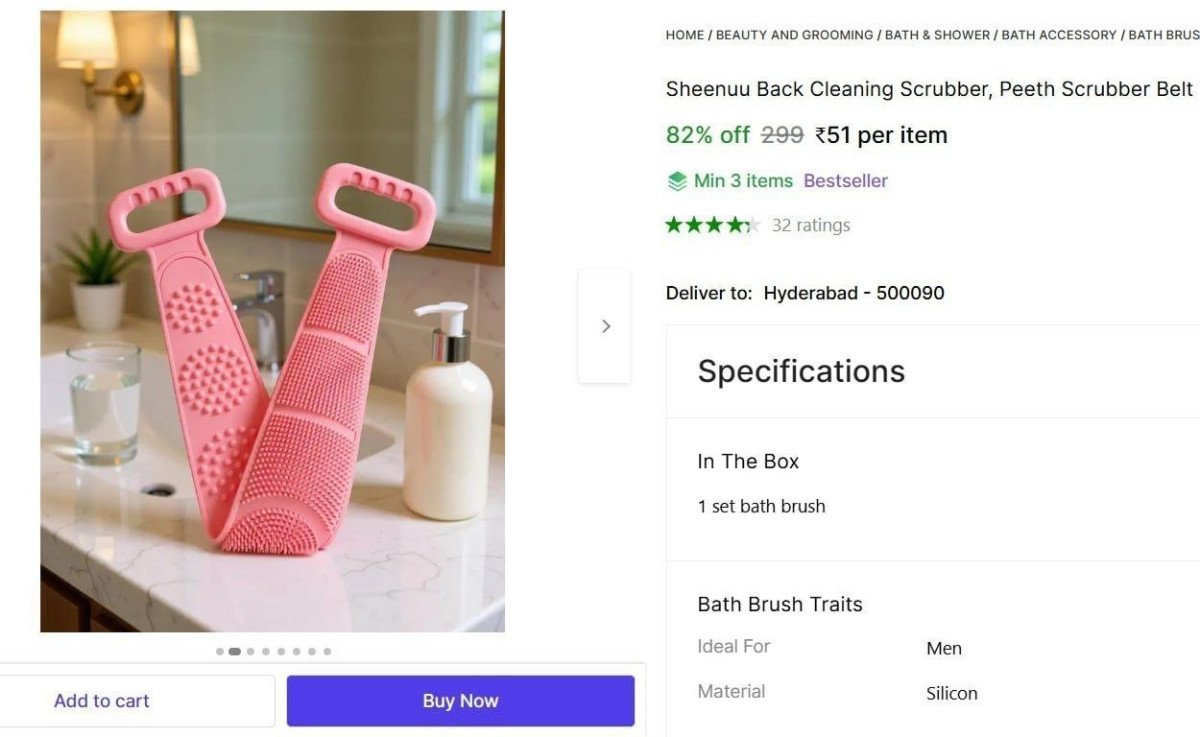Select the second carousel dot

[x=235, y=651]
